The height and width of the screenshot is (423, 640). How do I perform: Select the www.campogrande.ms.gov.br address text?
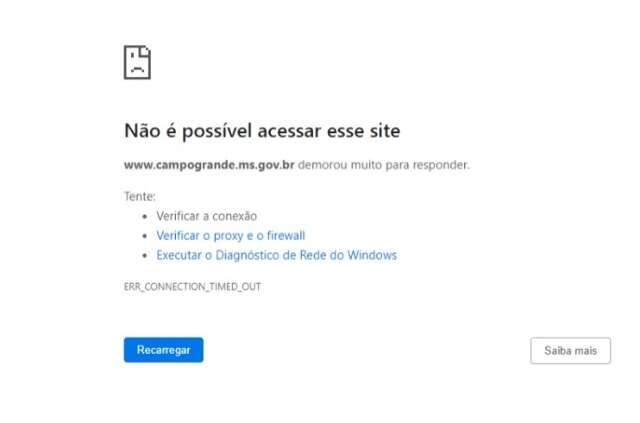(209, 165)
